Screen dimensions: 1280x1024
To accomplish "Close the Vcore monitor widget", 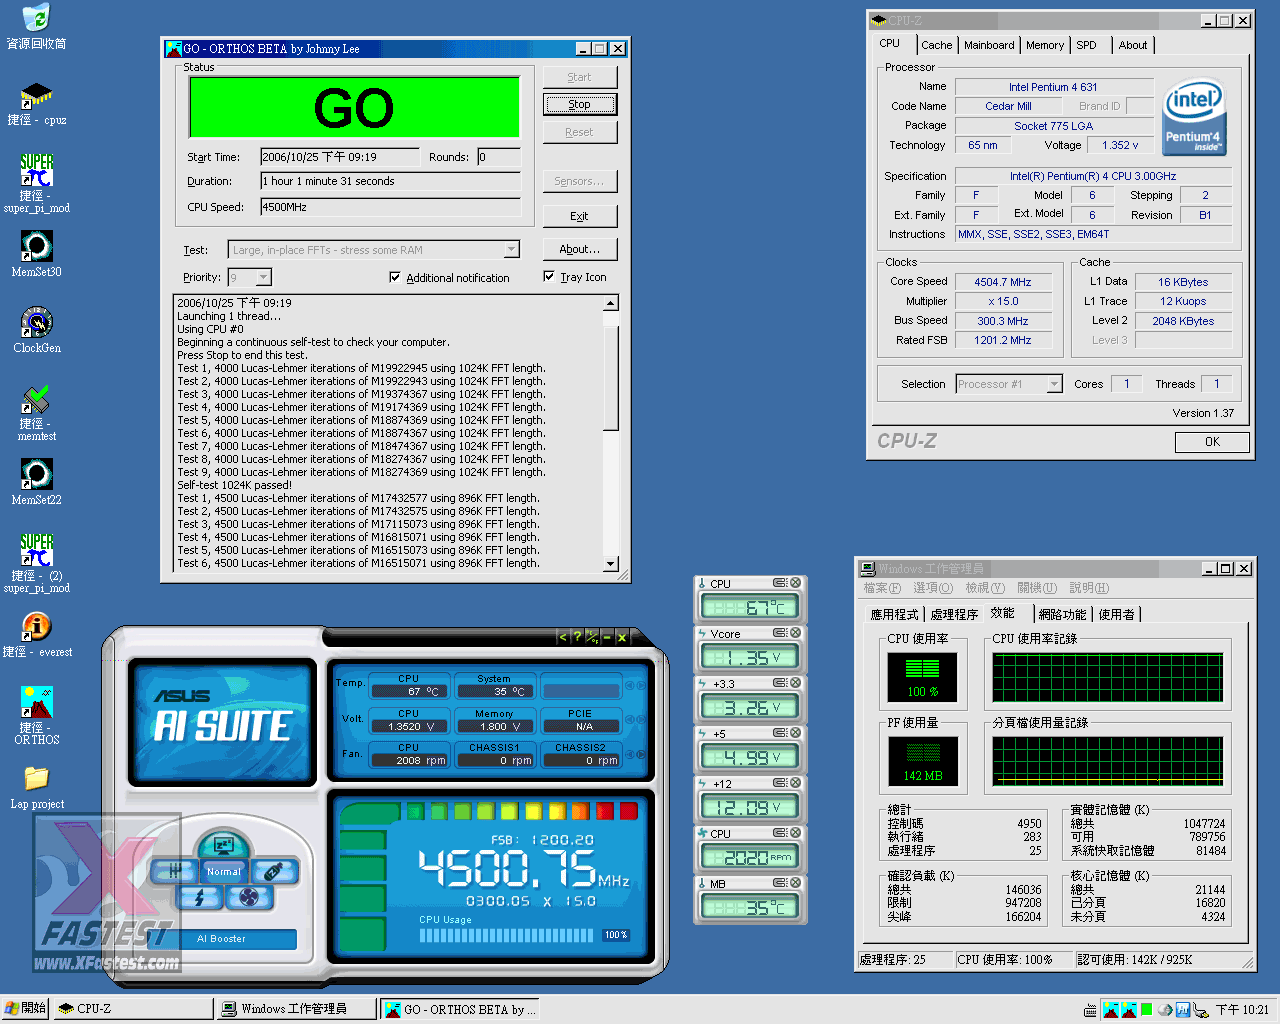I will [795, 633].
